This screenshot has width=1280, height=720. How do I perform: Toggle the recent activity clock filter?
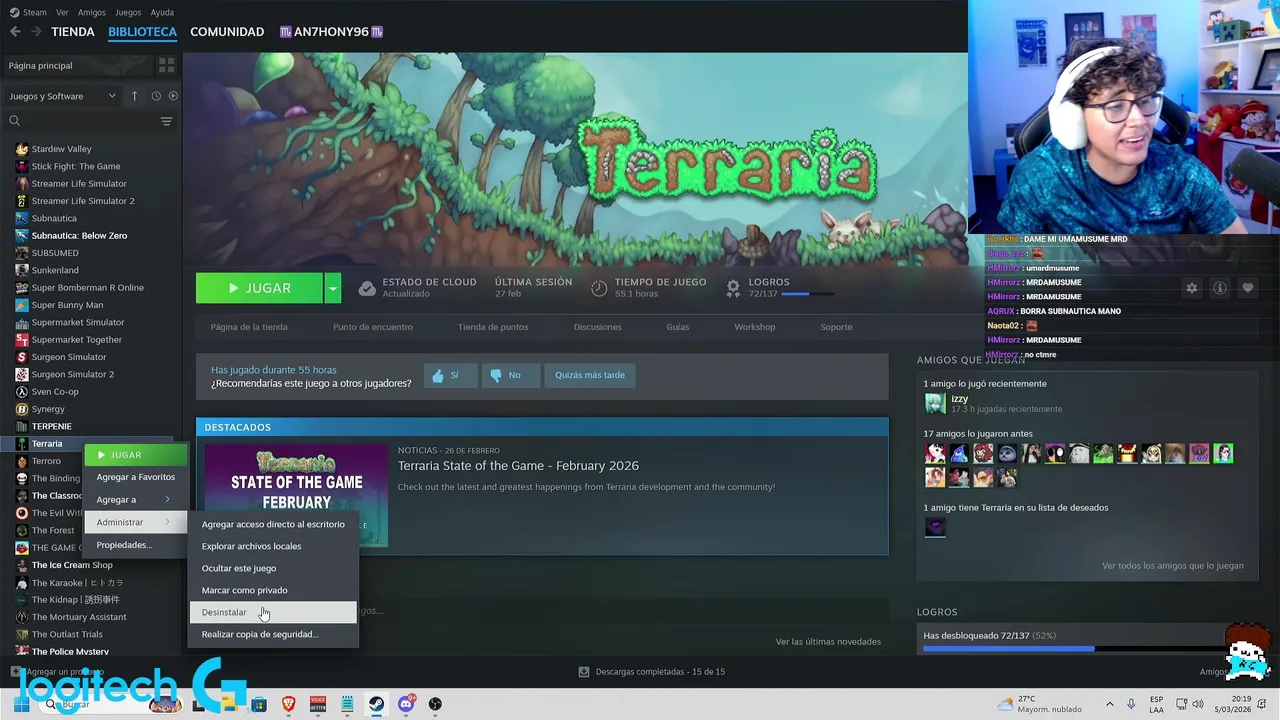point(156,96)
